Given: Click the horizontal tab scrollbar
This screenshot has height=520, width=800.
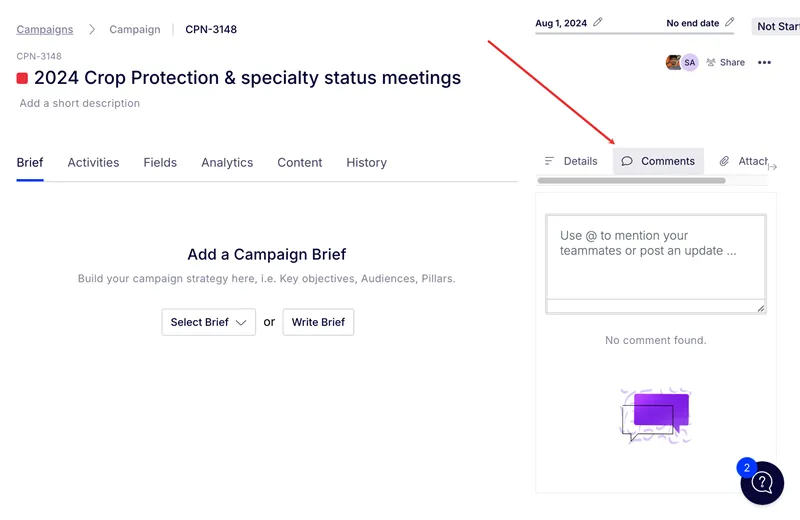Looking at the screenshot, I should pos(631,181).
